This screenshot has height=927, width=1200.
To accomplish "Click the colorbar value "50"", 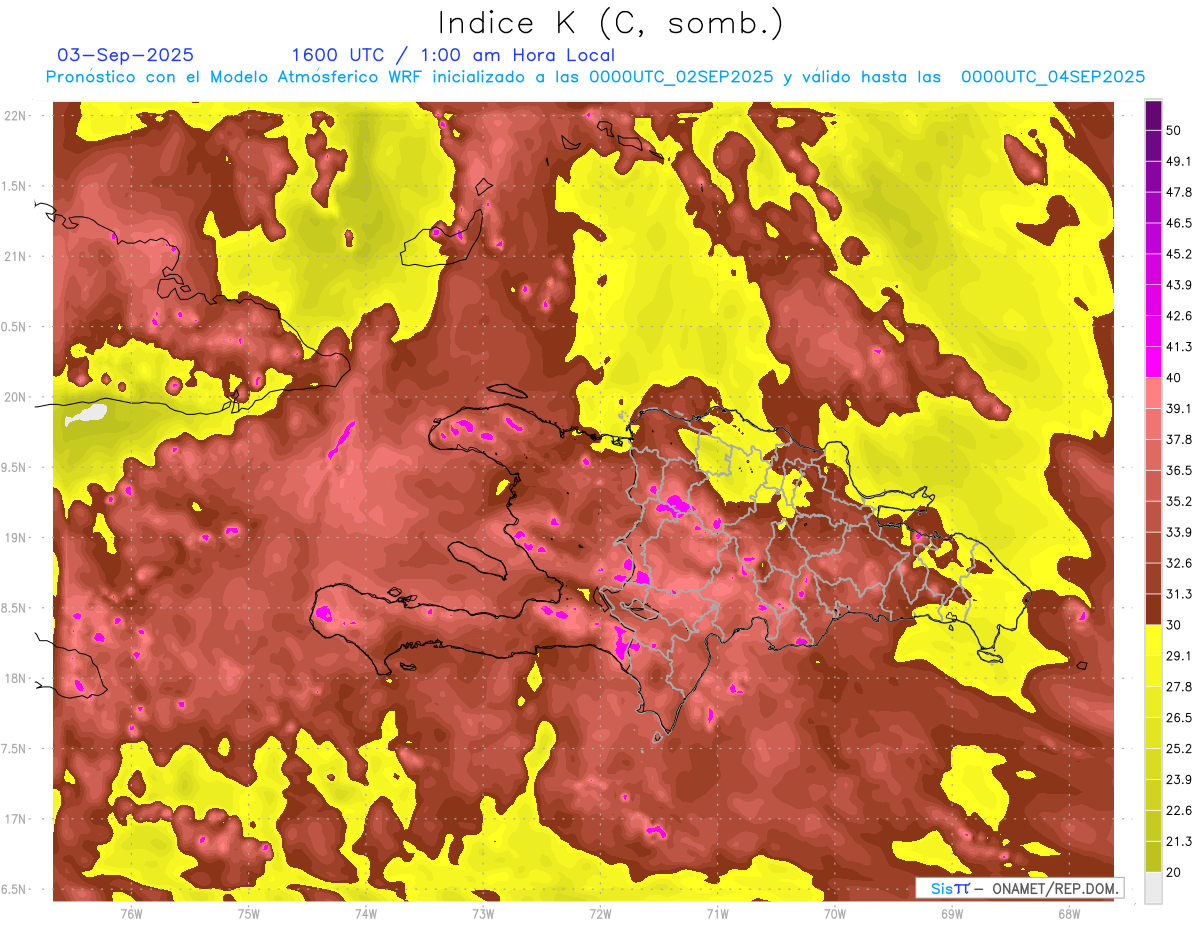I will 1173,130.
